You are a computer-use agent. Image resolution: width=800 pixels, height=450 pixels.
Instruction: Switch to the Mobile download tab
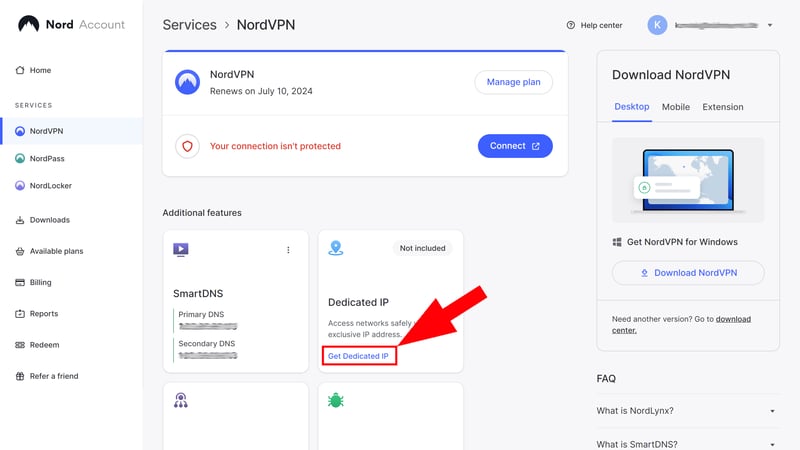(x=676, y=107)
